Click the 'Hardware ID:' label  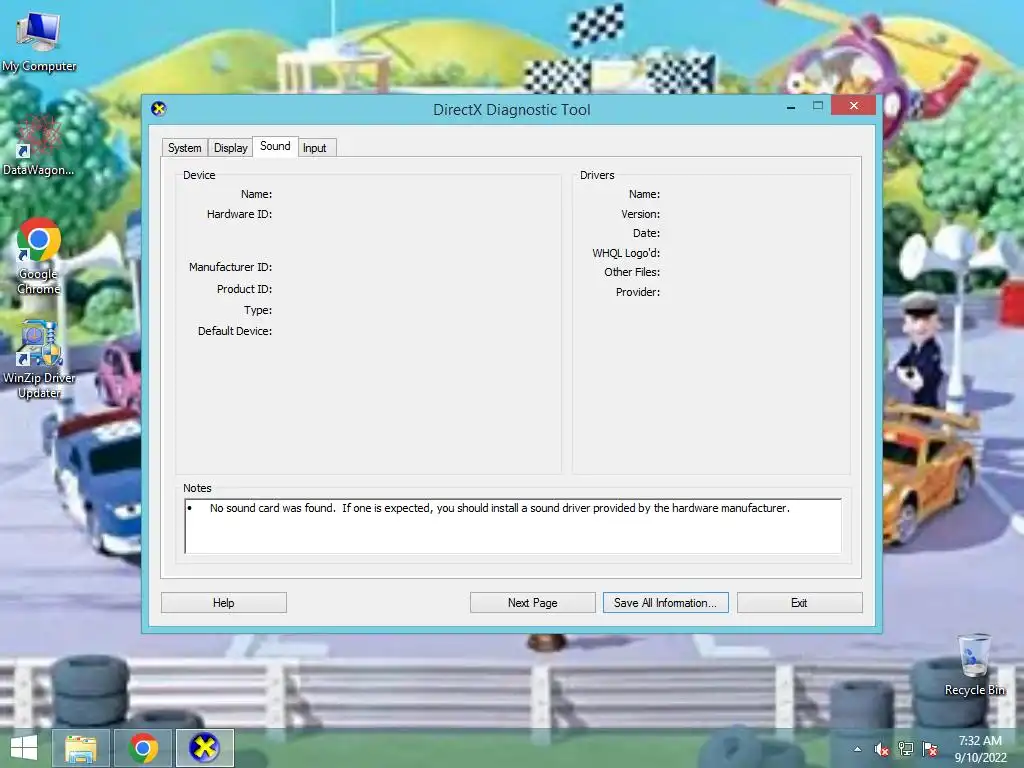pos(239,214)
